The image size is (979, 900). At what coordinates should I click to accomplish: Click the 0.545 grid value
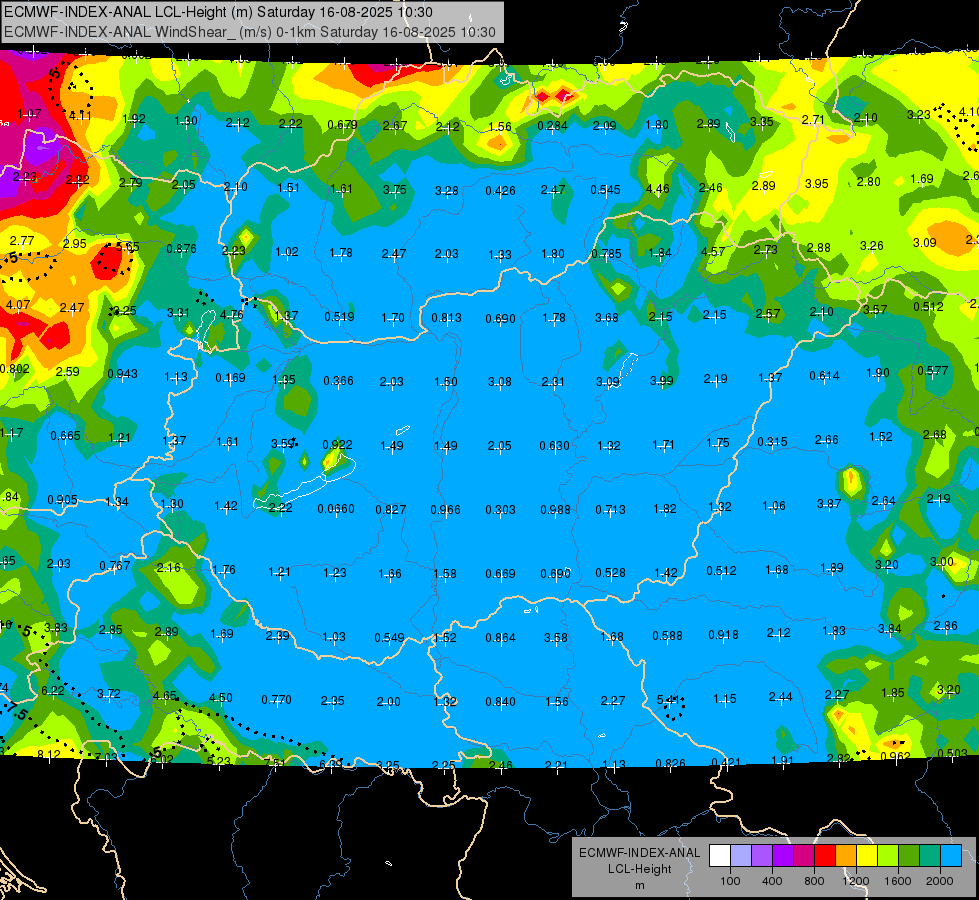606,189
